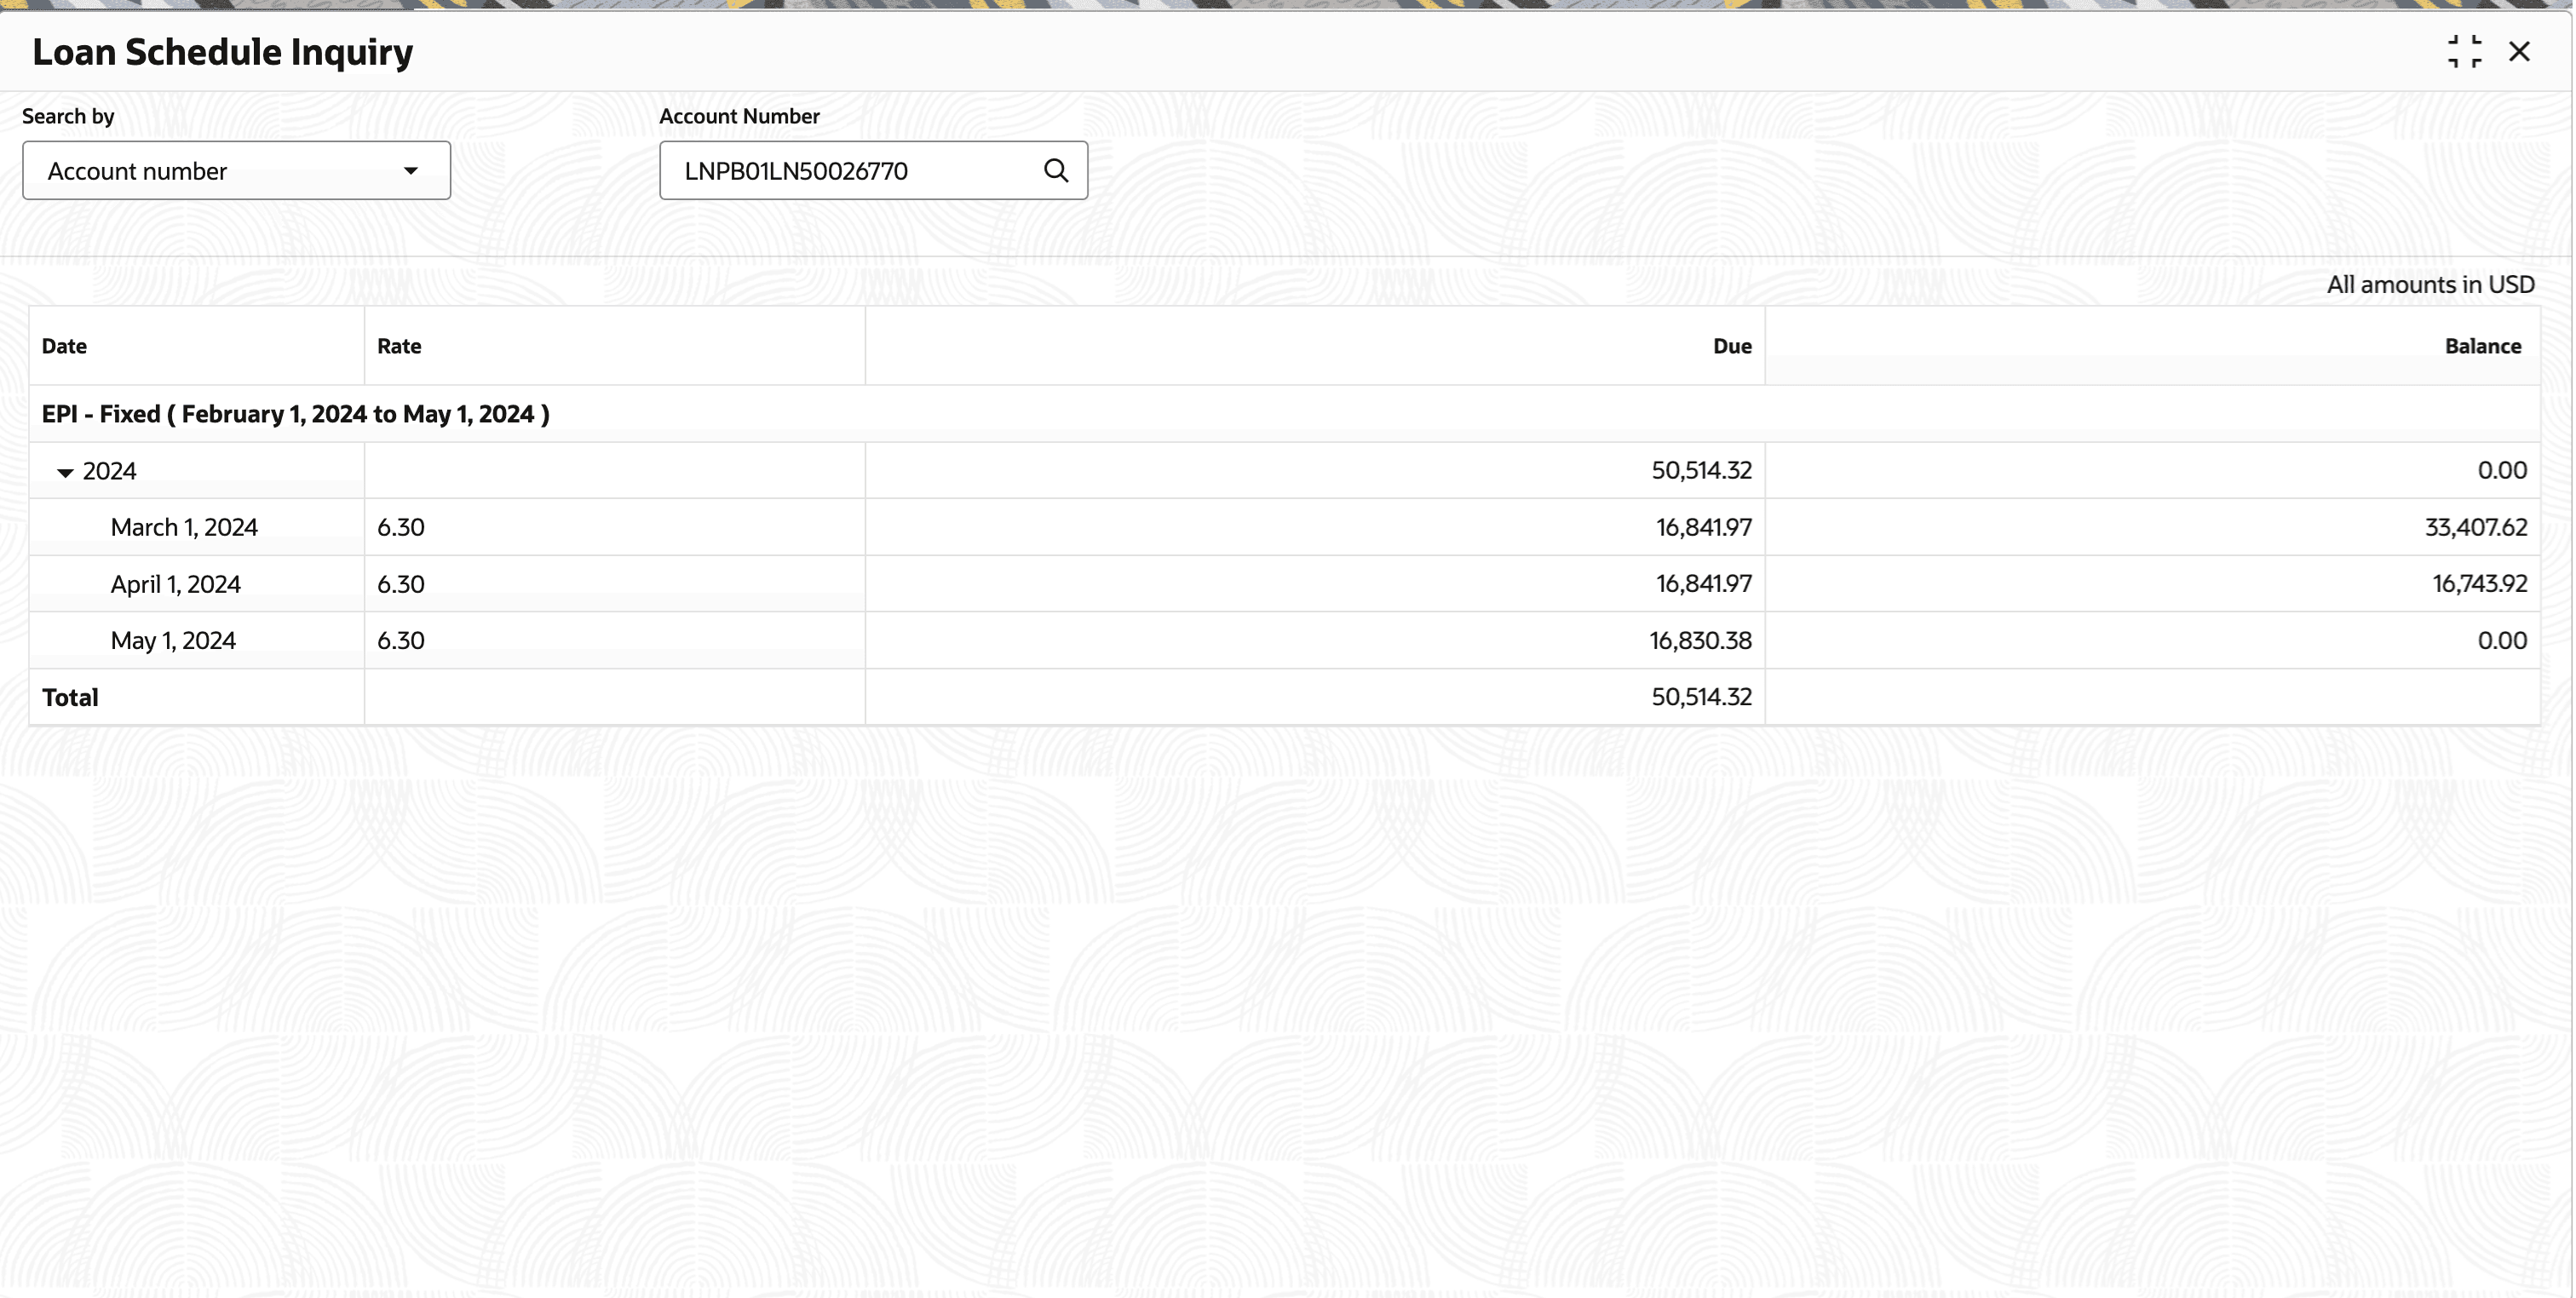
Task: Close the Loan Schedule Inquiry window
Action: coord(2518,51)
